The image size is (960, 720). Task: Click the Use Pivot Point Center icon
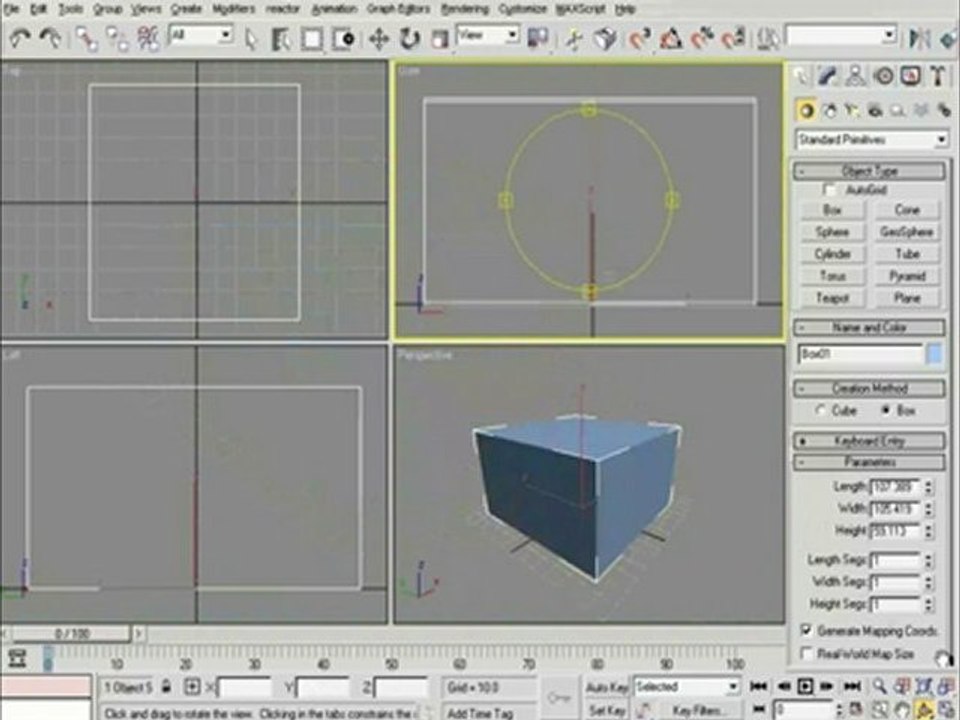(x=538, y=39)
